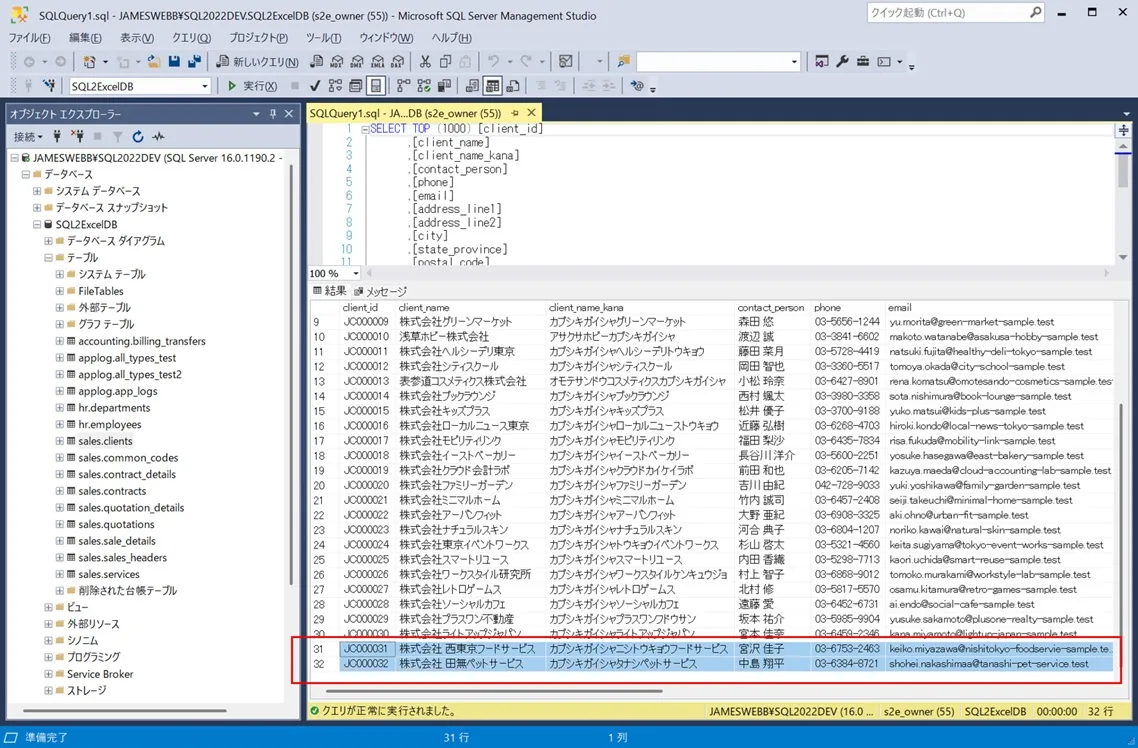Open Activity Monitor from Object Explorer toolbar
Image resolution: width=1138 pixels, height=748 pixels.
pyautogui.click(x=158, y=136)
